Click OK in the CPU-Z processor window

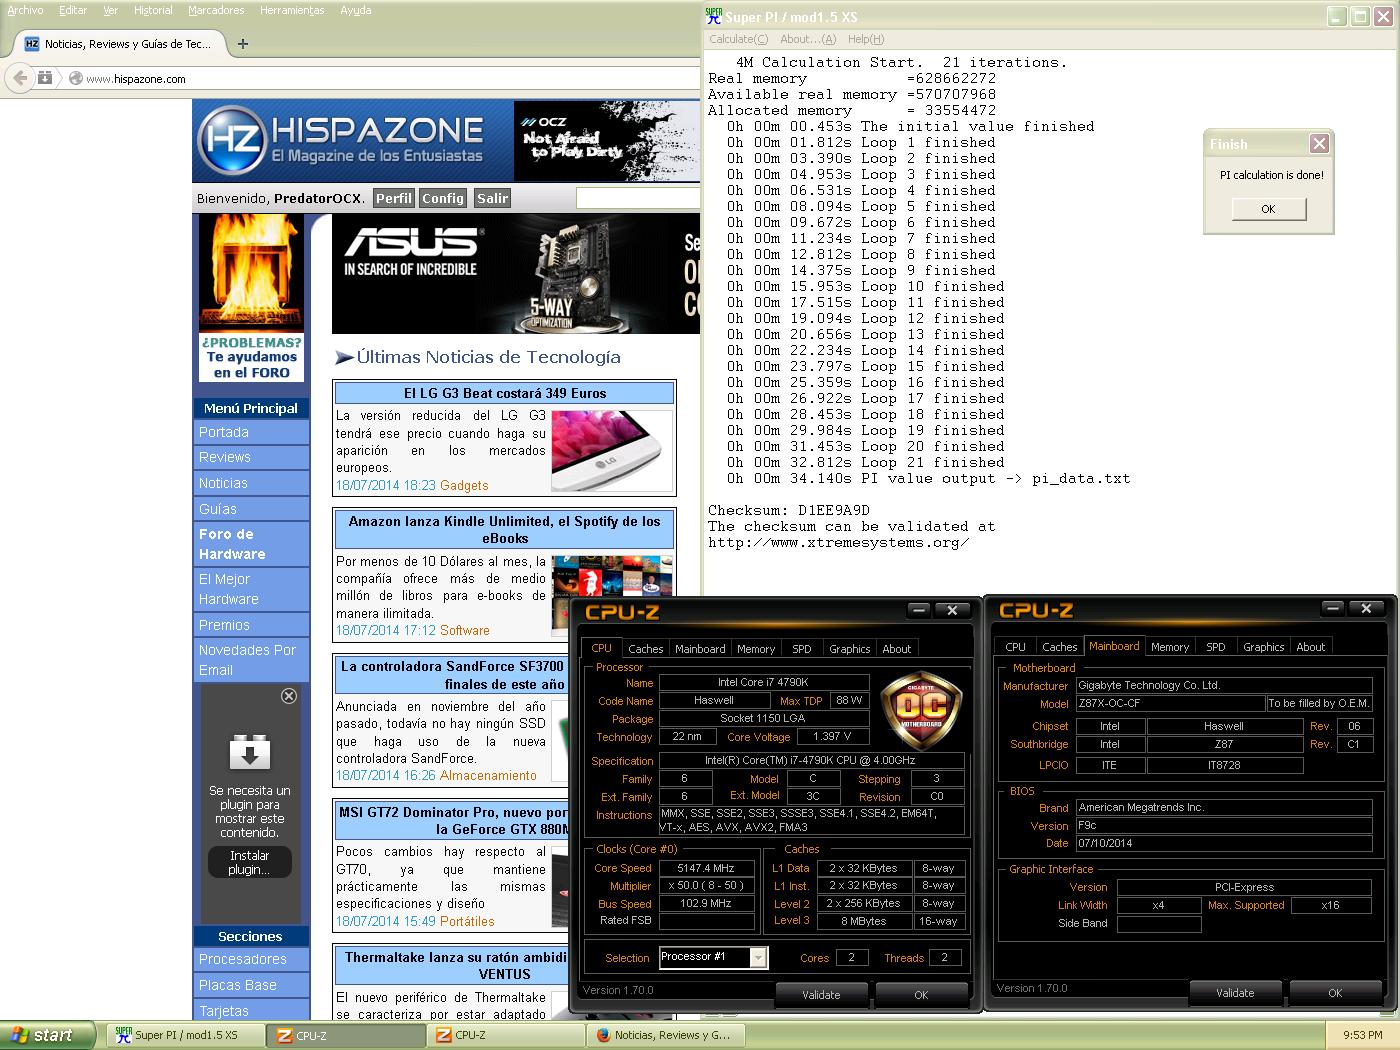(921, 995)
